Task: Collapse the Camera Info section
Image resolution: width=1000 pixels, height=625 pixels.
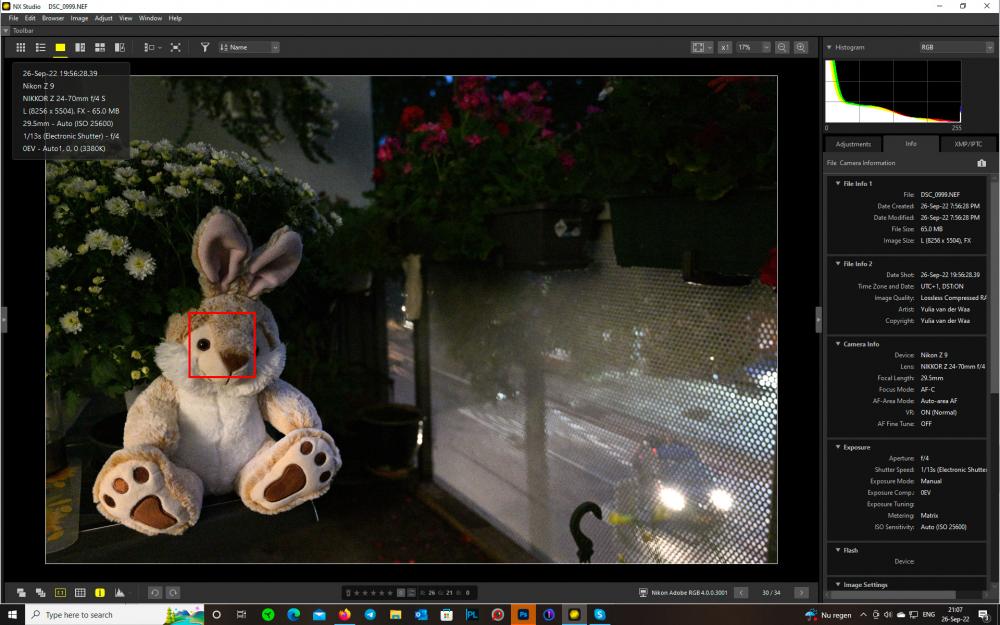Action: 838,344
